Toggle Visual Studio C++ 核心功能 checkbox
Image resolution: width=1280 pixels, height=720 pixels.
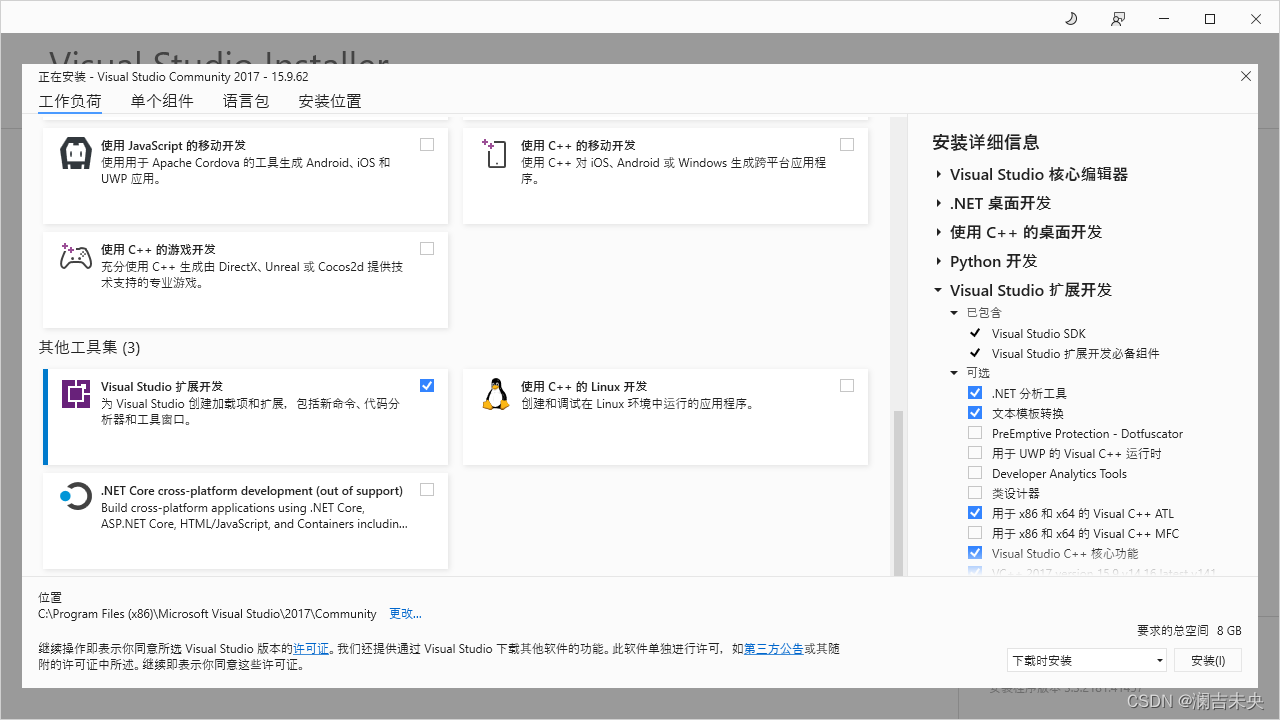pyautogui.click(x=975, y=553)
